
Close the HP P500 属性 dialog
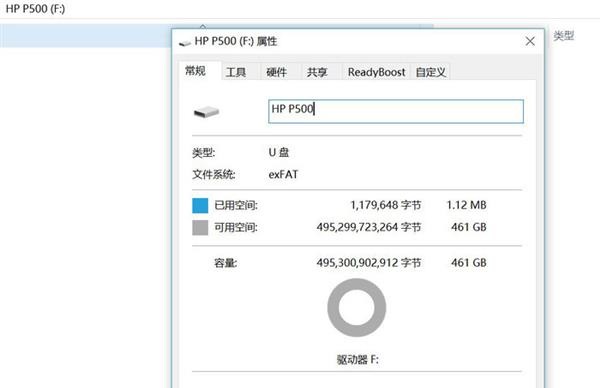[530, 41]
